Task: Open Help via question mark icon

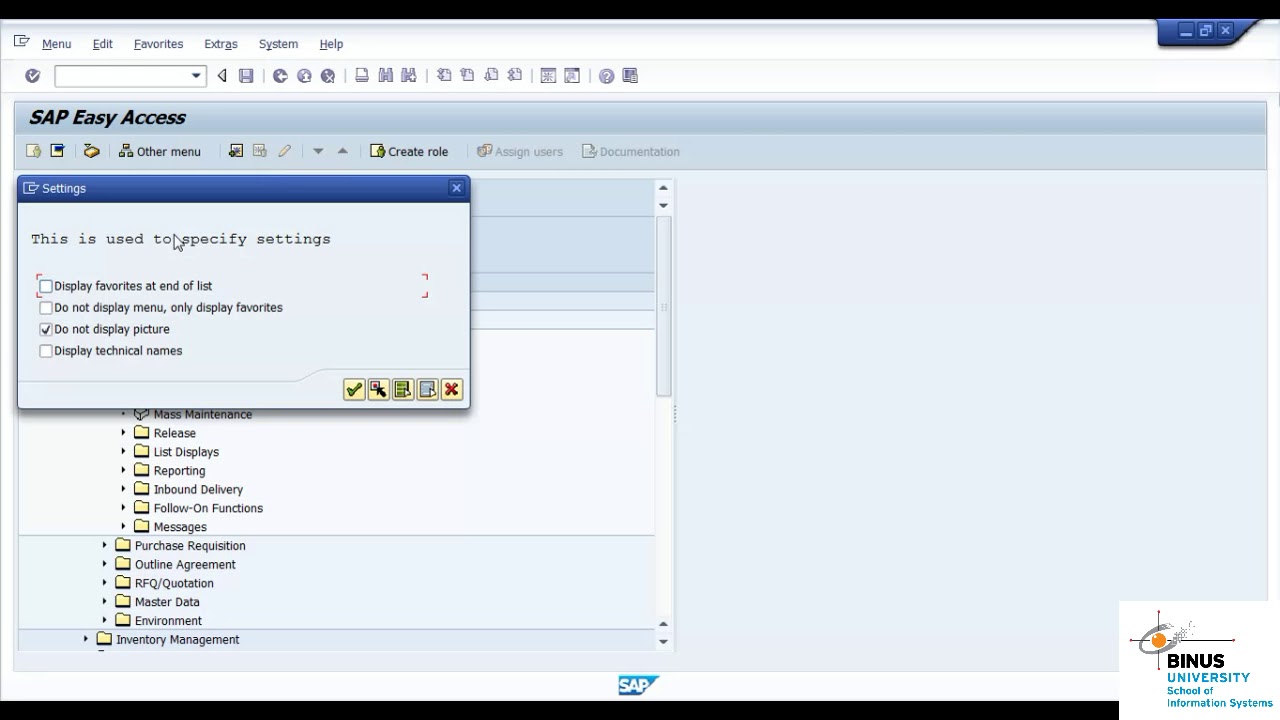Action: coord(606,76)
